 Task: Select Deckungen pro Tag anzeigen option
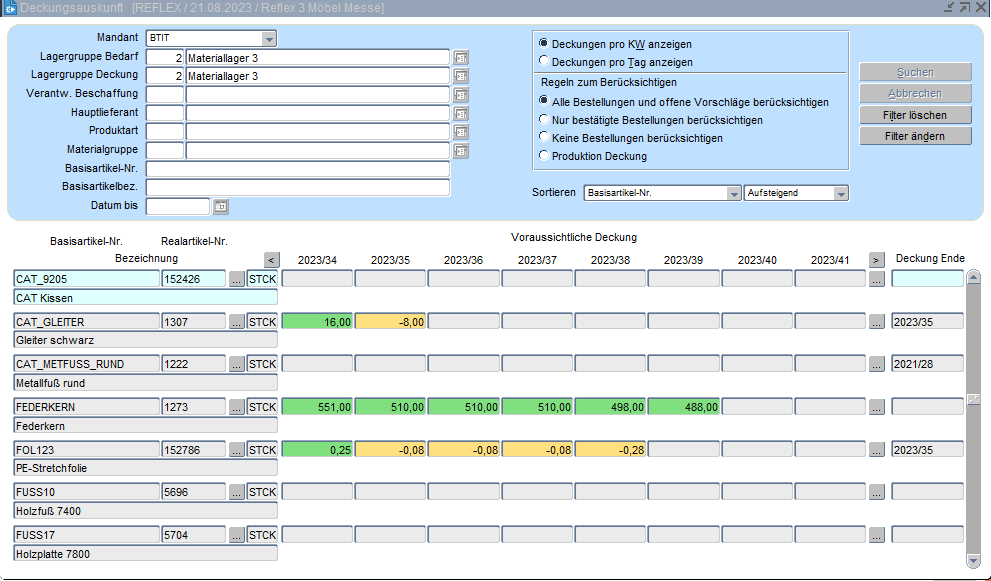coord(543,62)
